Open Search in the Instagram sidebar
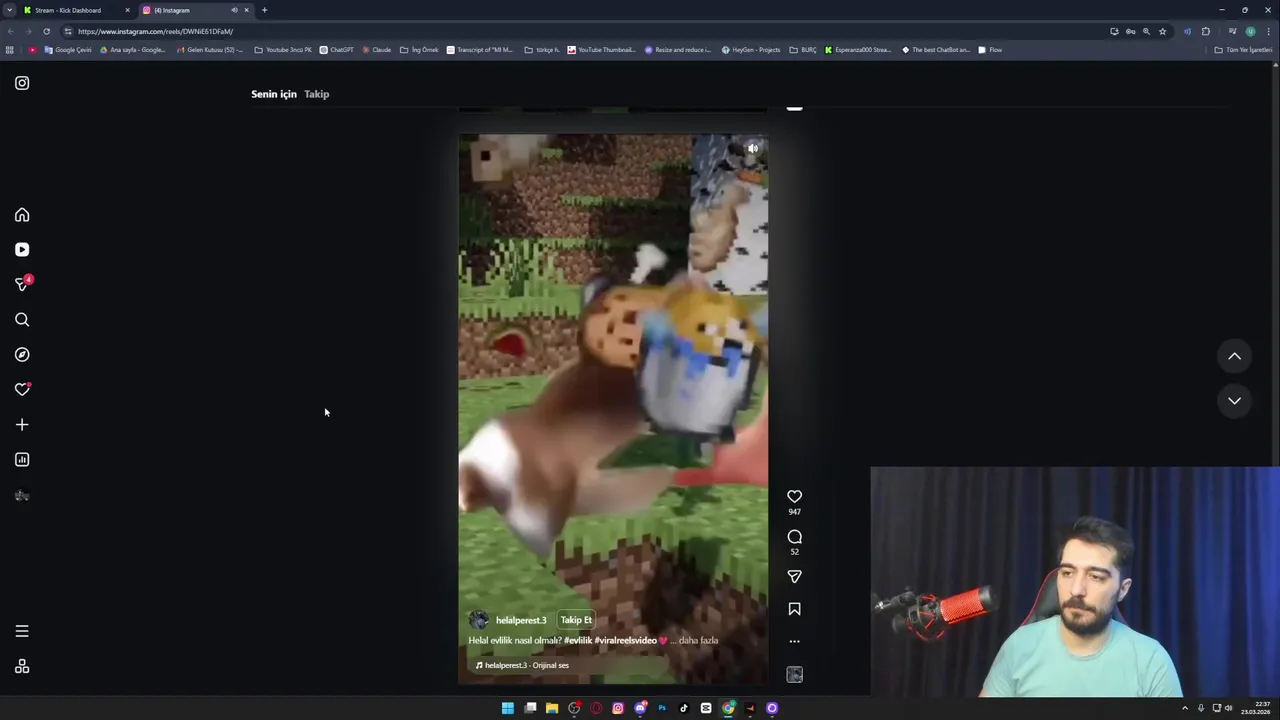This screenshot has height=720, width=1280. 22,320
